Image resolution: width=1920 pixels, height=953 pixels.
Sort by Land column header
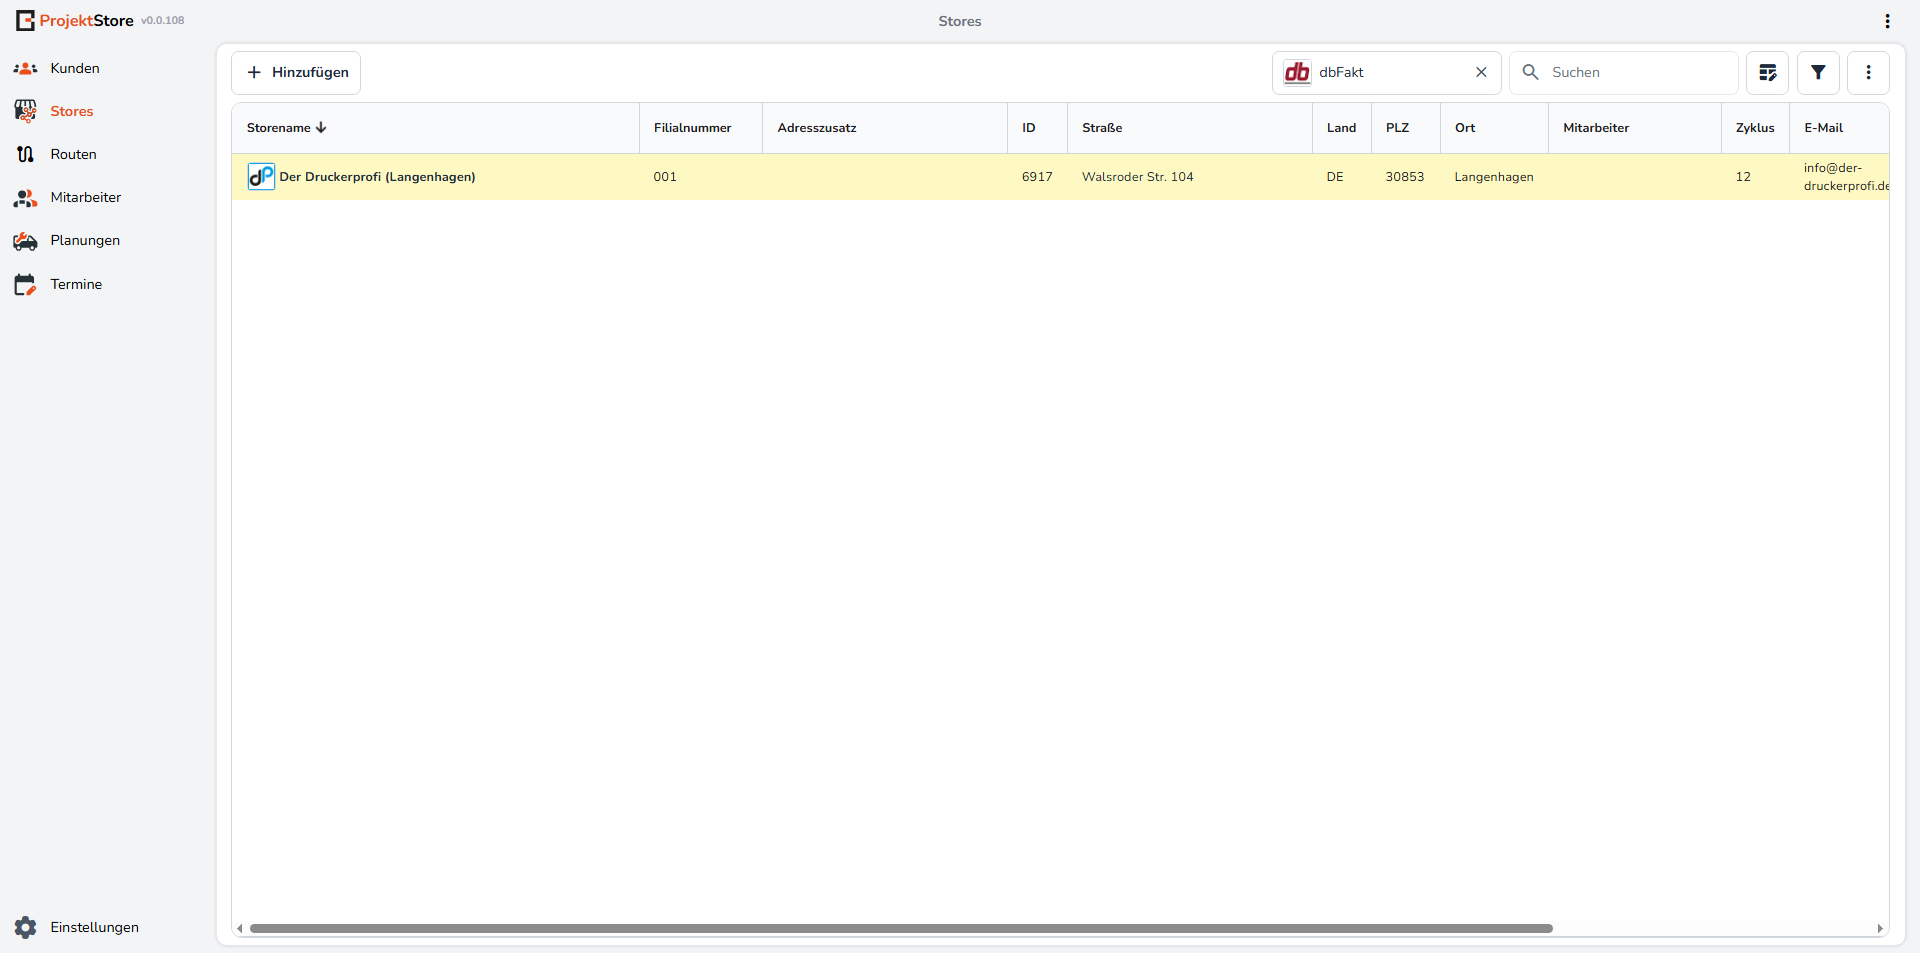point(1341,127)
